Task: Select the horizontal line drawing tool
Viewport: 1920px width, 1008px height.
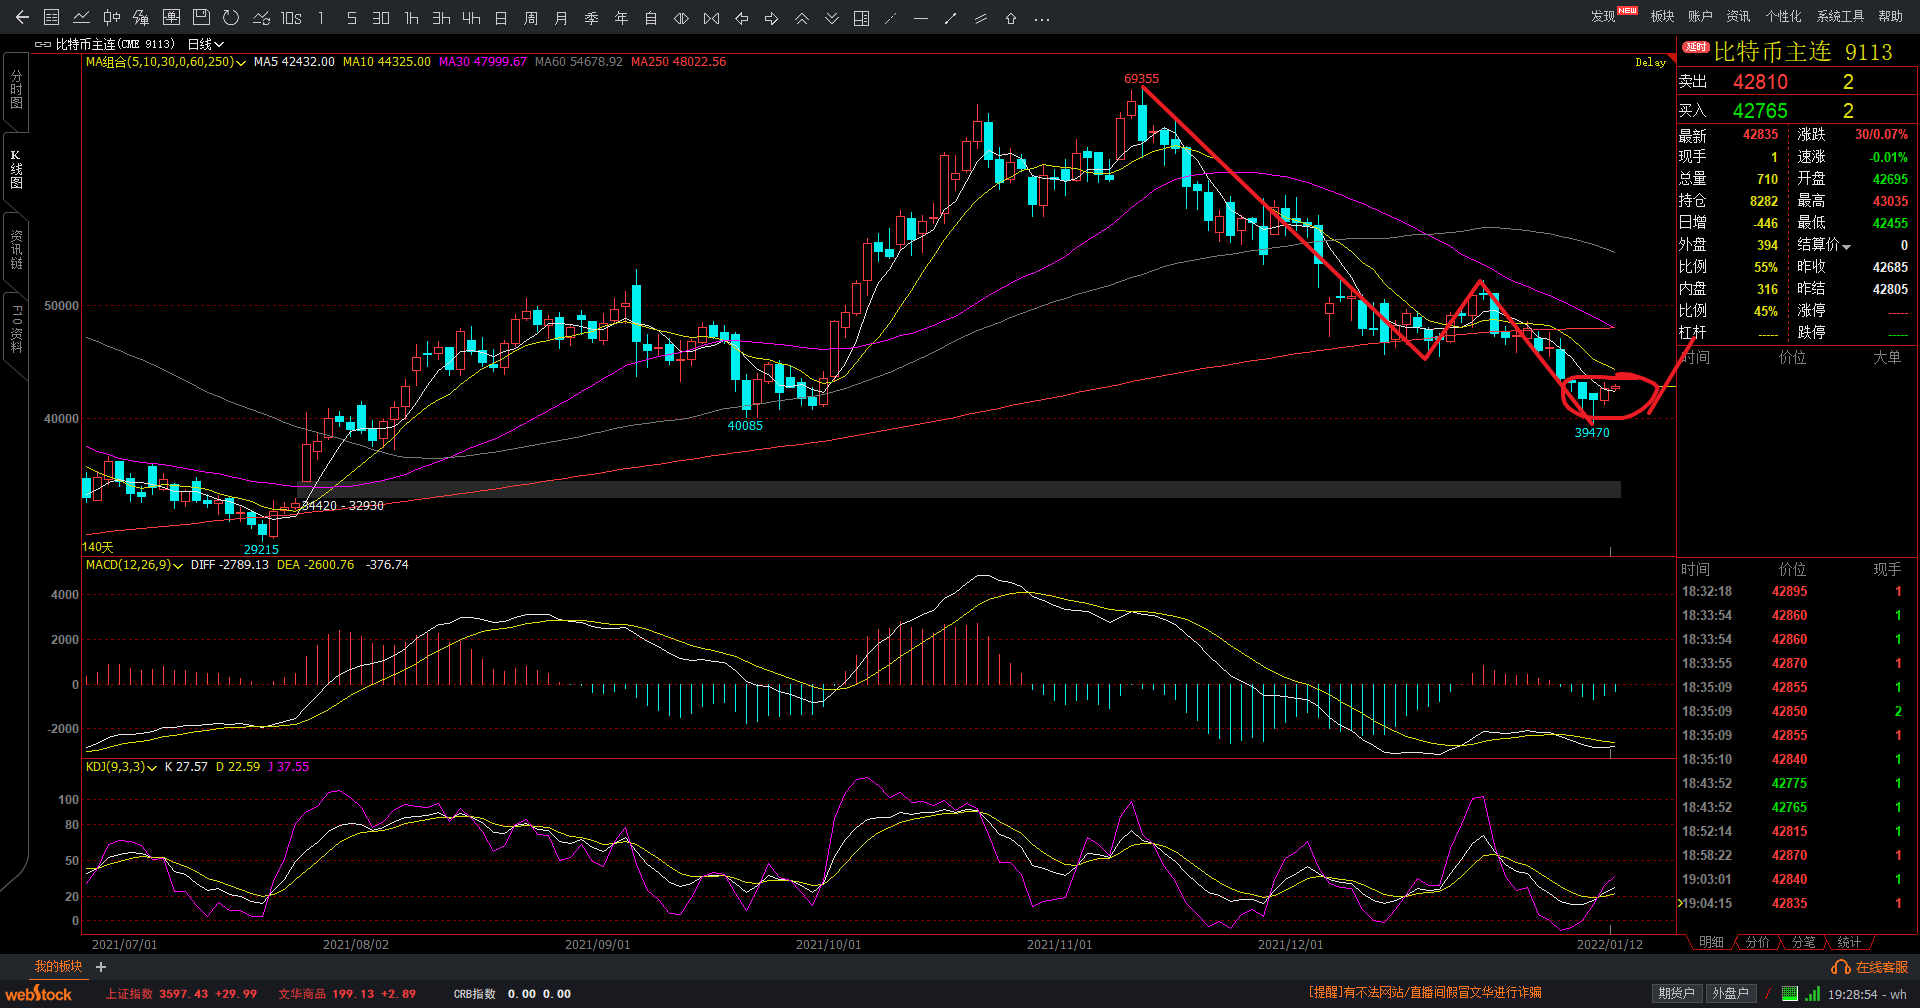Action: coord(921,18)
